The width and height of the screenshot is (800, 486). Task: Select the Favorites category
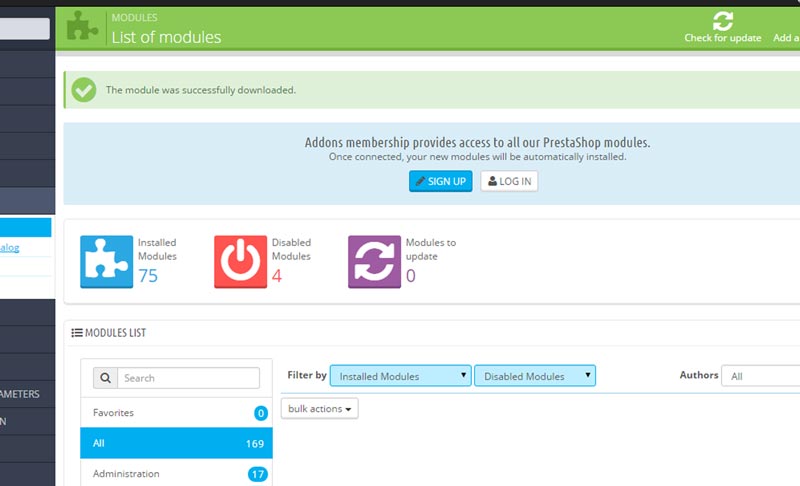pos(177,413)
